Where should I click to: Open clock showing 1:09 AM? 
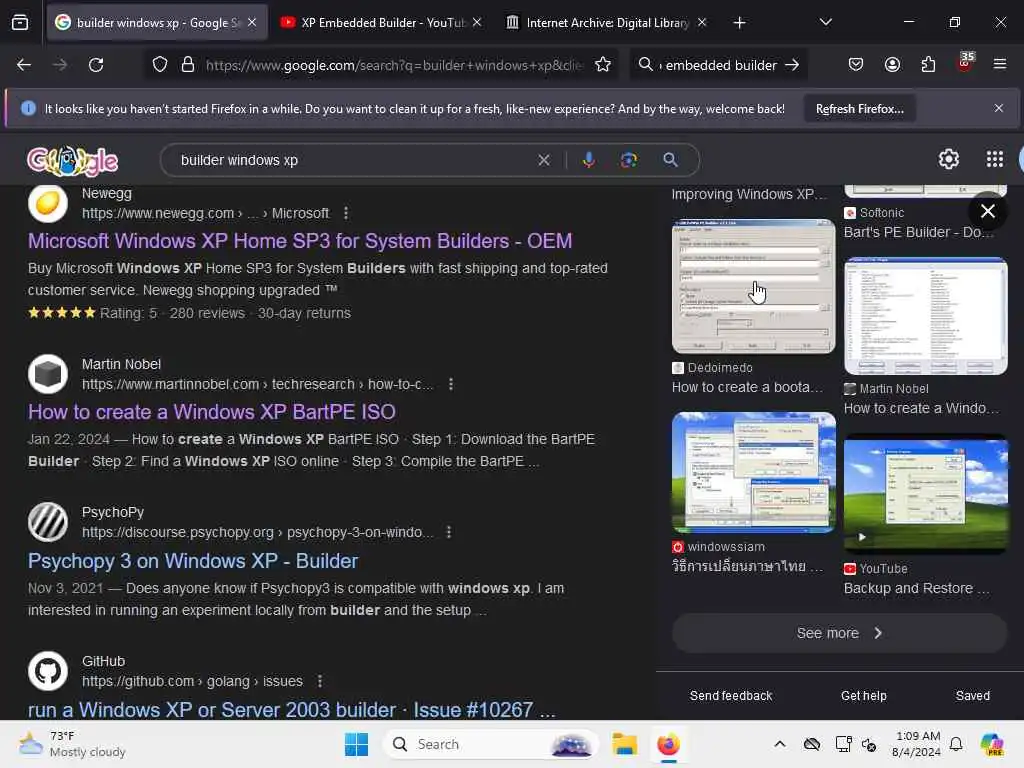click(917, 744)
